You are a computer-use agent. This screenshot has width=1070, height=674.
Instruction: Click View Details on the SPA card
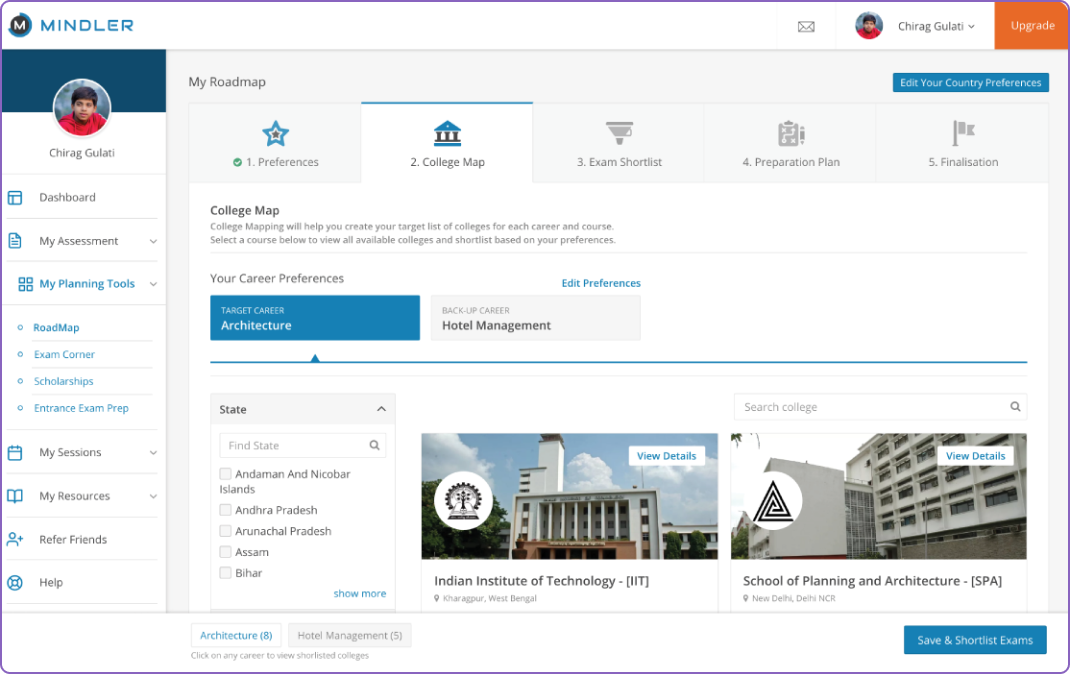976,456
